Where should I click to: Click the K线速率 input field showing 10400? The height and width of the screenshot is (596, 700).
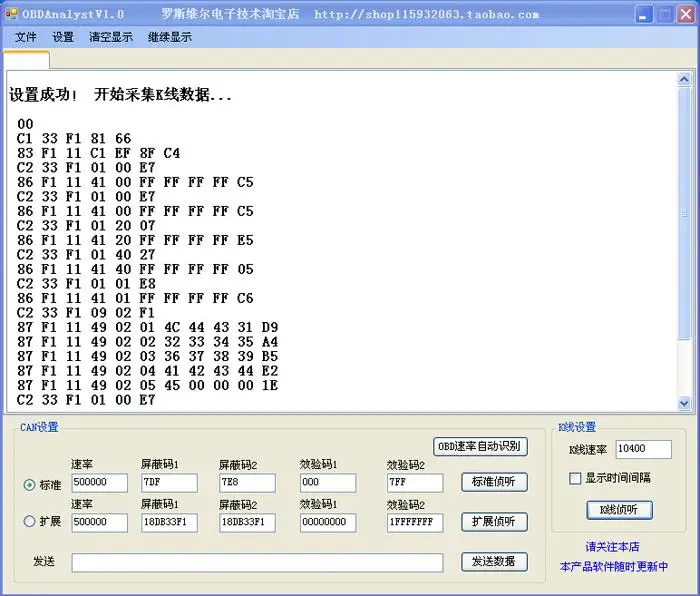(x=643, y=449)
